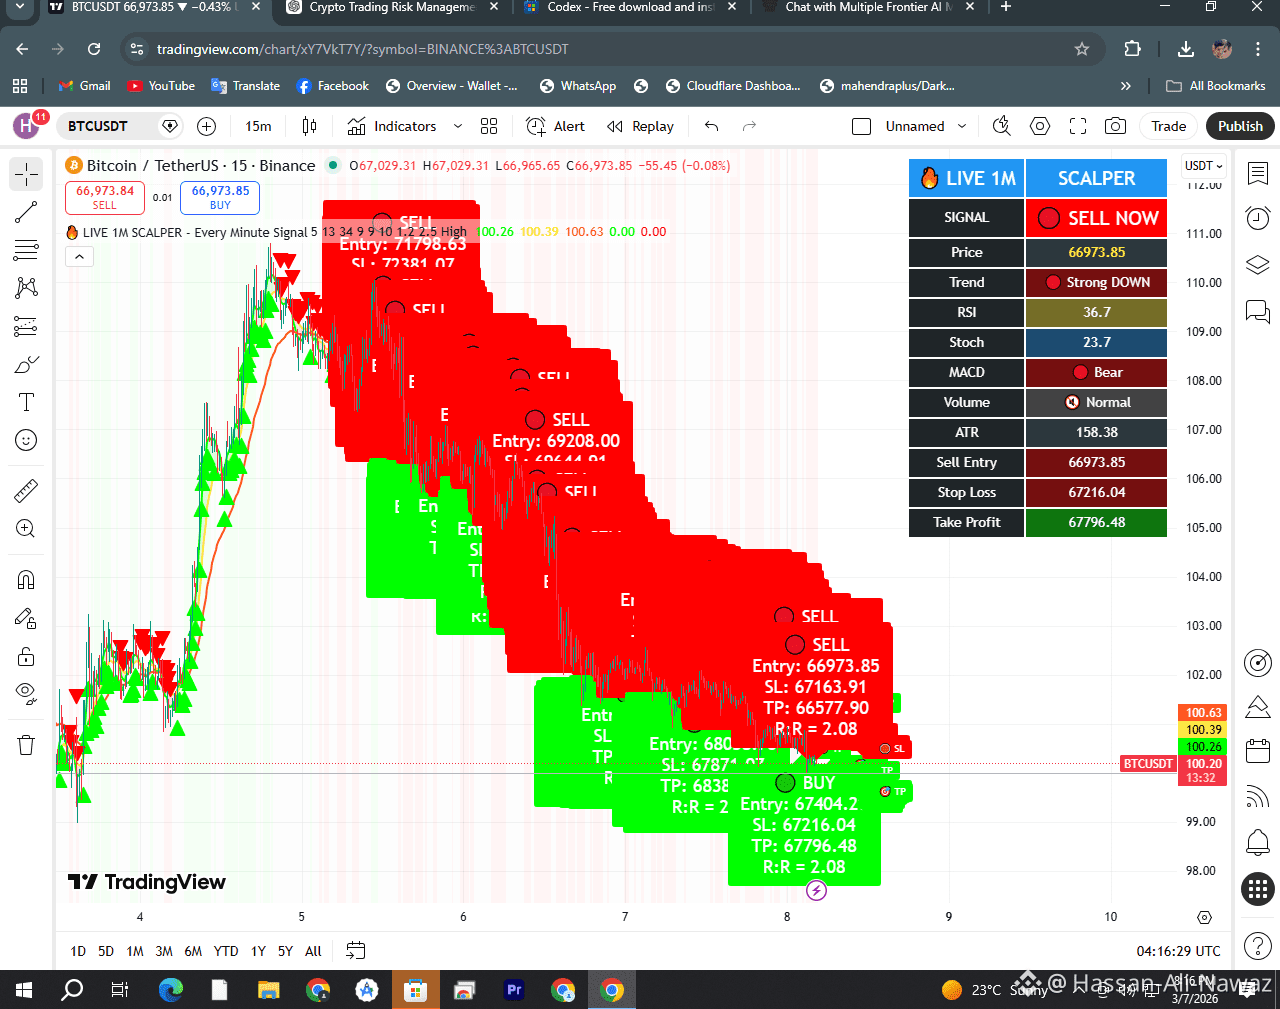
Task: Switch to Chat with Multiple Frontier AI tab
Action: point(868,7)
